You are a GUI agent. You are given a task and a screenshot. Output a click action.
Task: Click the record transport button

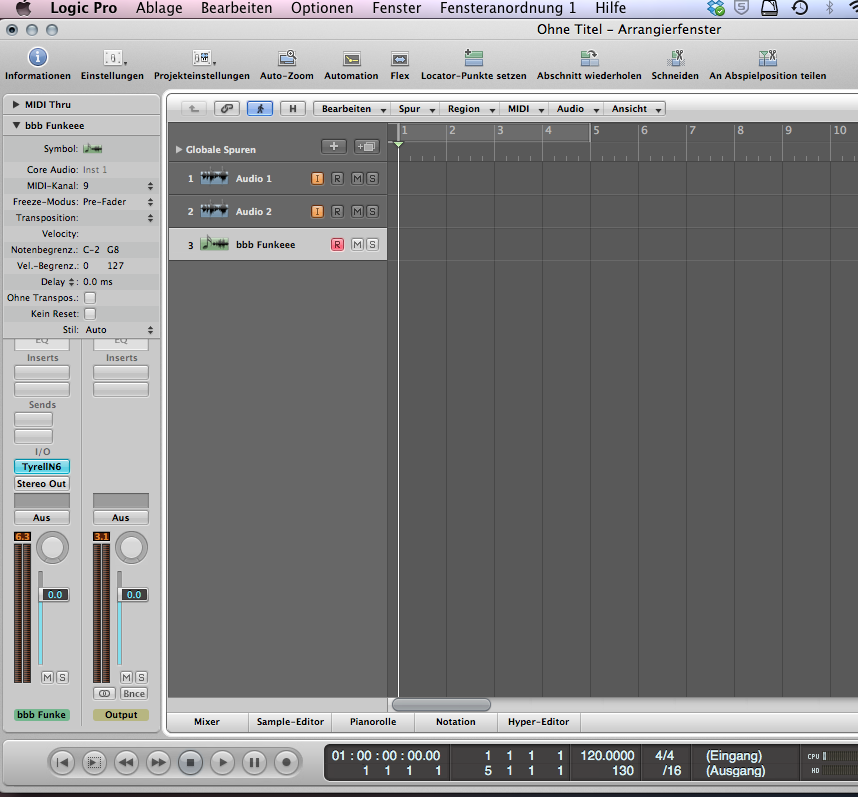pyautogui.click(x=286, y=762)
